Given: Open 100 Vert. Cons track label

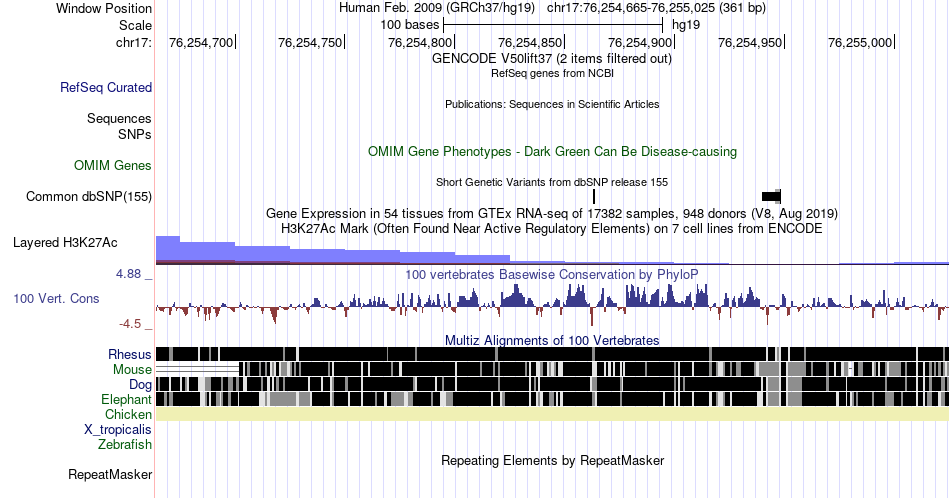Looking at the screenshot, I should [56, 298].
